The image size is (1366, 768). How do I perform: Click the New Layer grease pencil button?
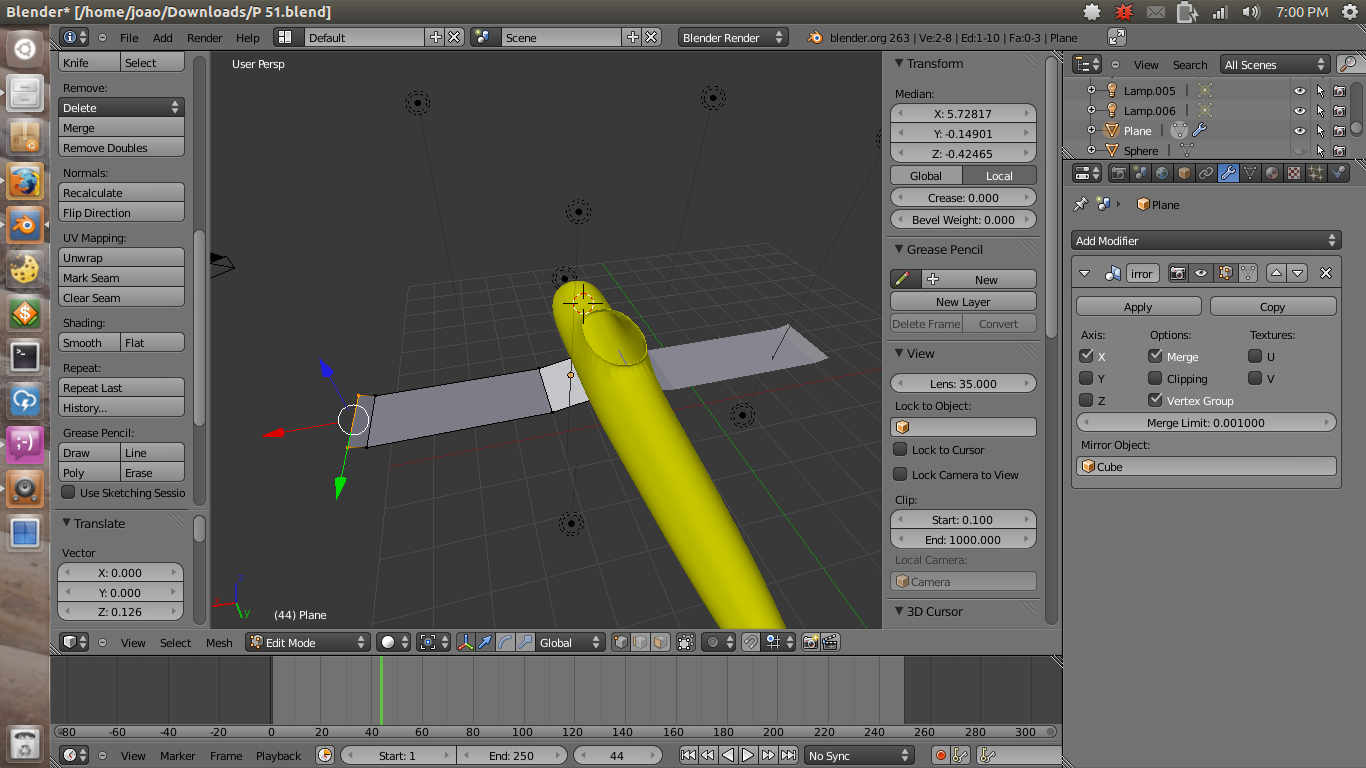963,301
